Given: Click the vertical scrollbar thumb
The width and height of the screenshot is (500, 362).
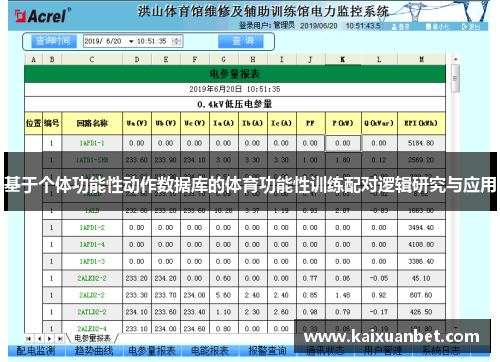Looking at the screenshot, I should (455, 79).
